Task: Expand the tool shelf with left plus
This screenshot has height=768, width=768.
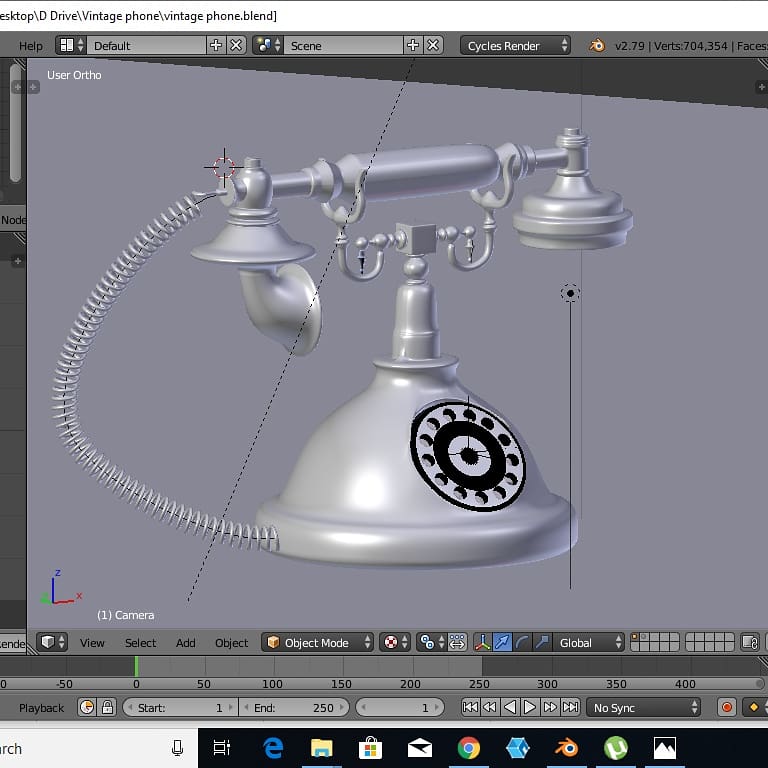Action: point(33,87)
